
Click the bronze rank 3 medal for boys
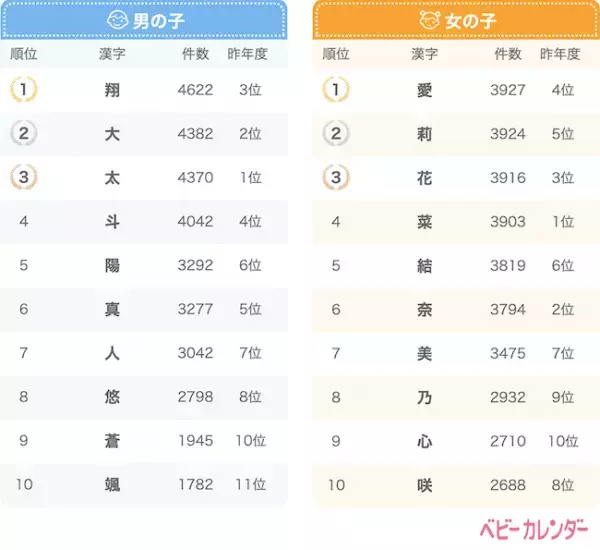point(23,178)
